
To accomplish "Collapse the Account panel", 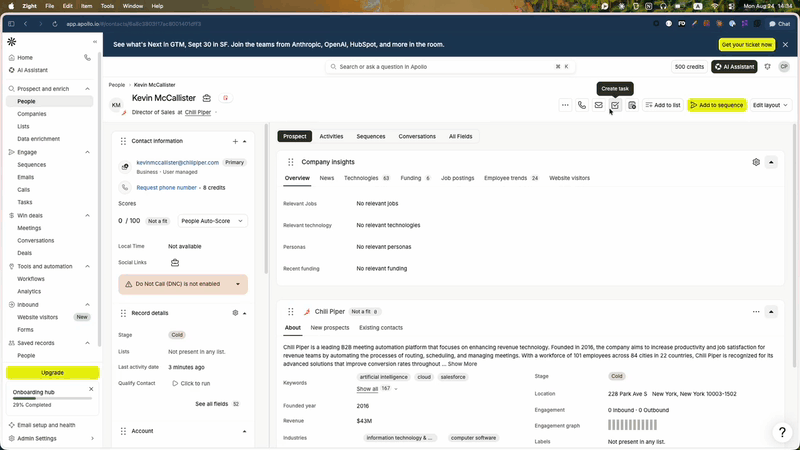I will [x=244, y=432].
